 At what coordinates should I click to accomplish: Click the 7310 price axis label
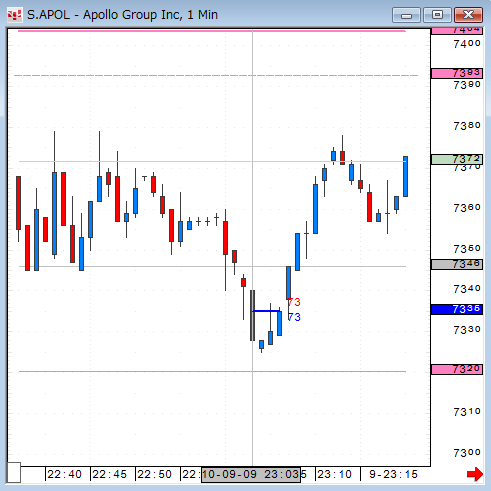(x=467, y=412)
